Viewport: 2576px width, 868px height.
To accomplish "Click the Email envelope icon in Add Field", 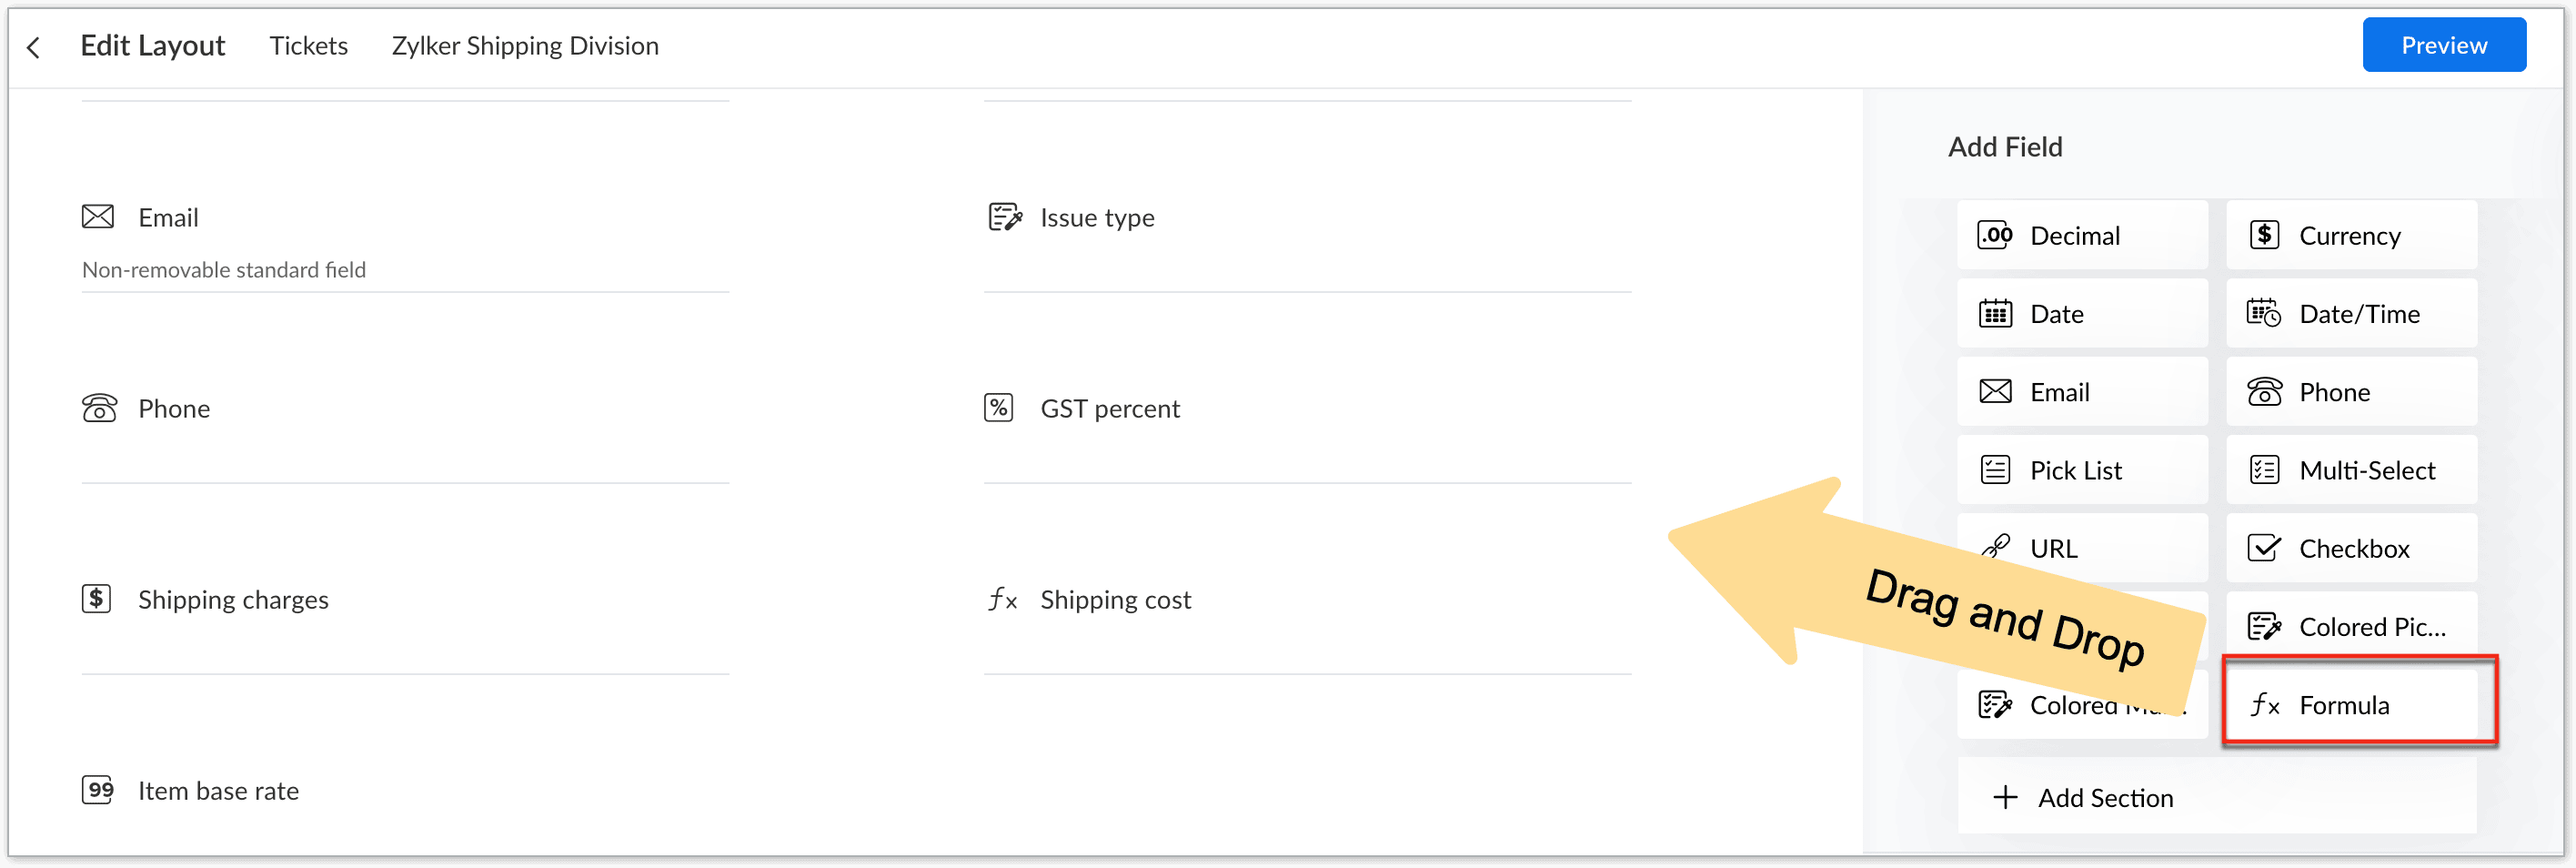I will pyautogui.click(x=1995, y=392).
